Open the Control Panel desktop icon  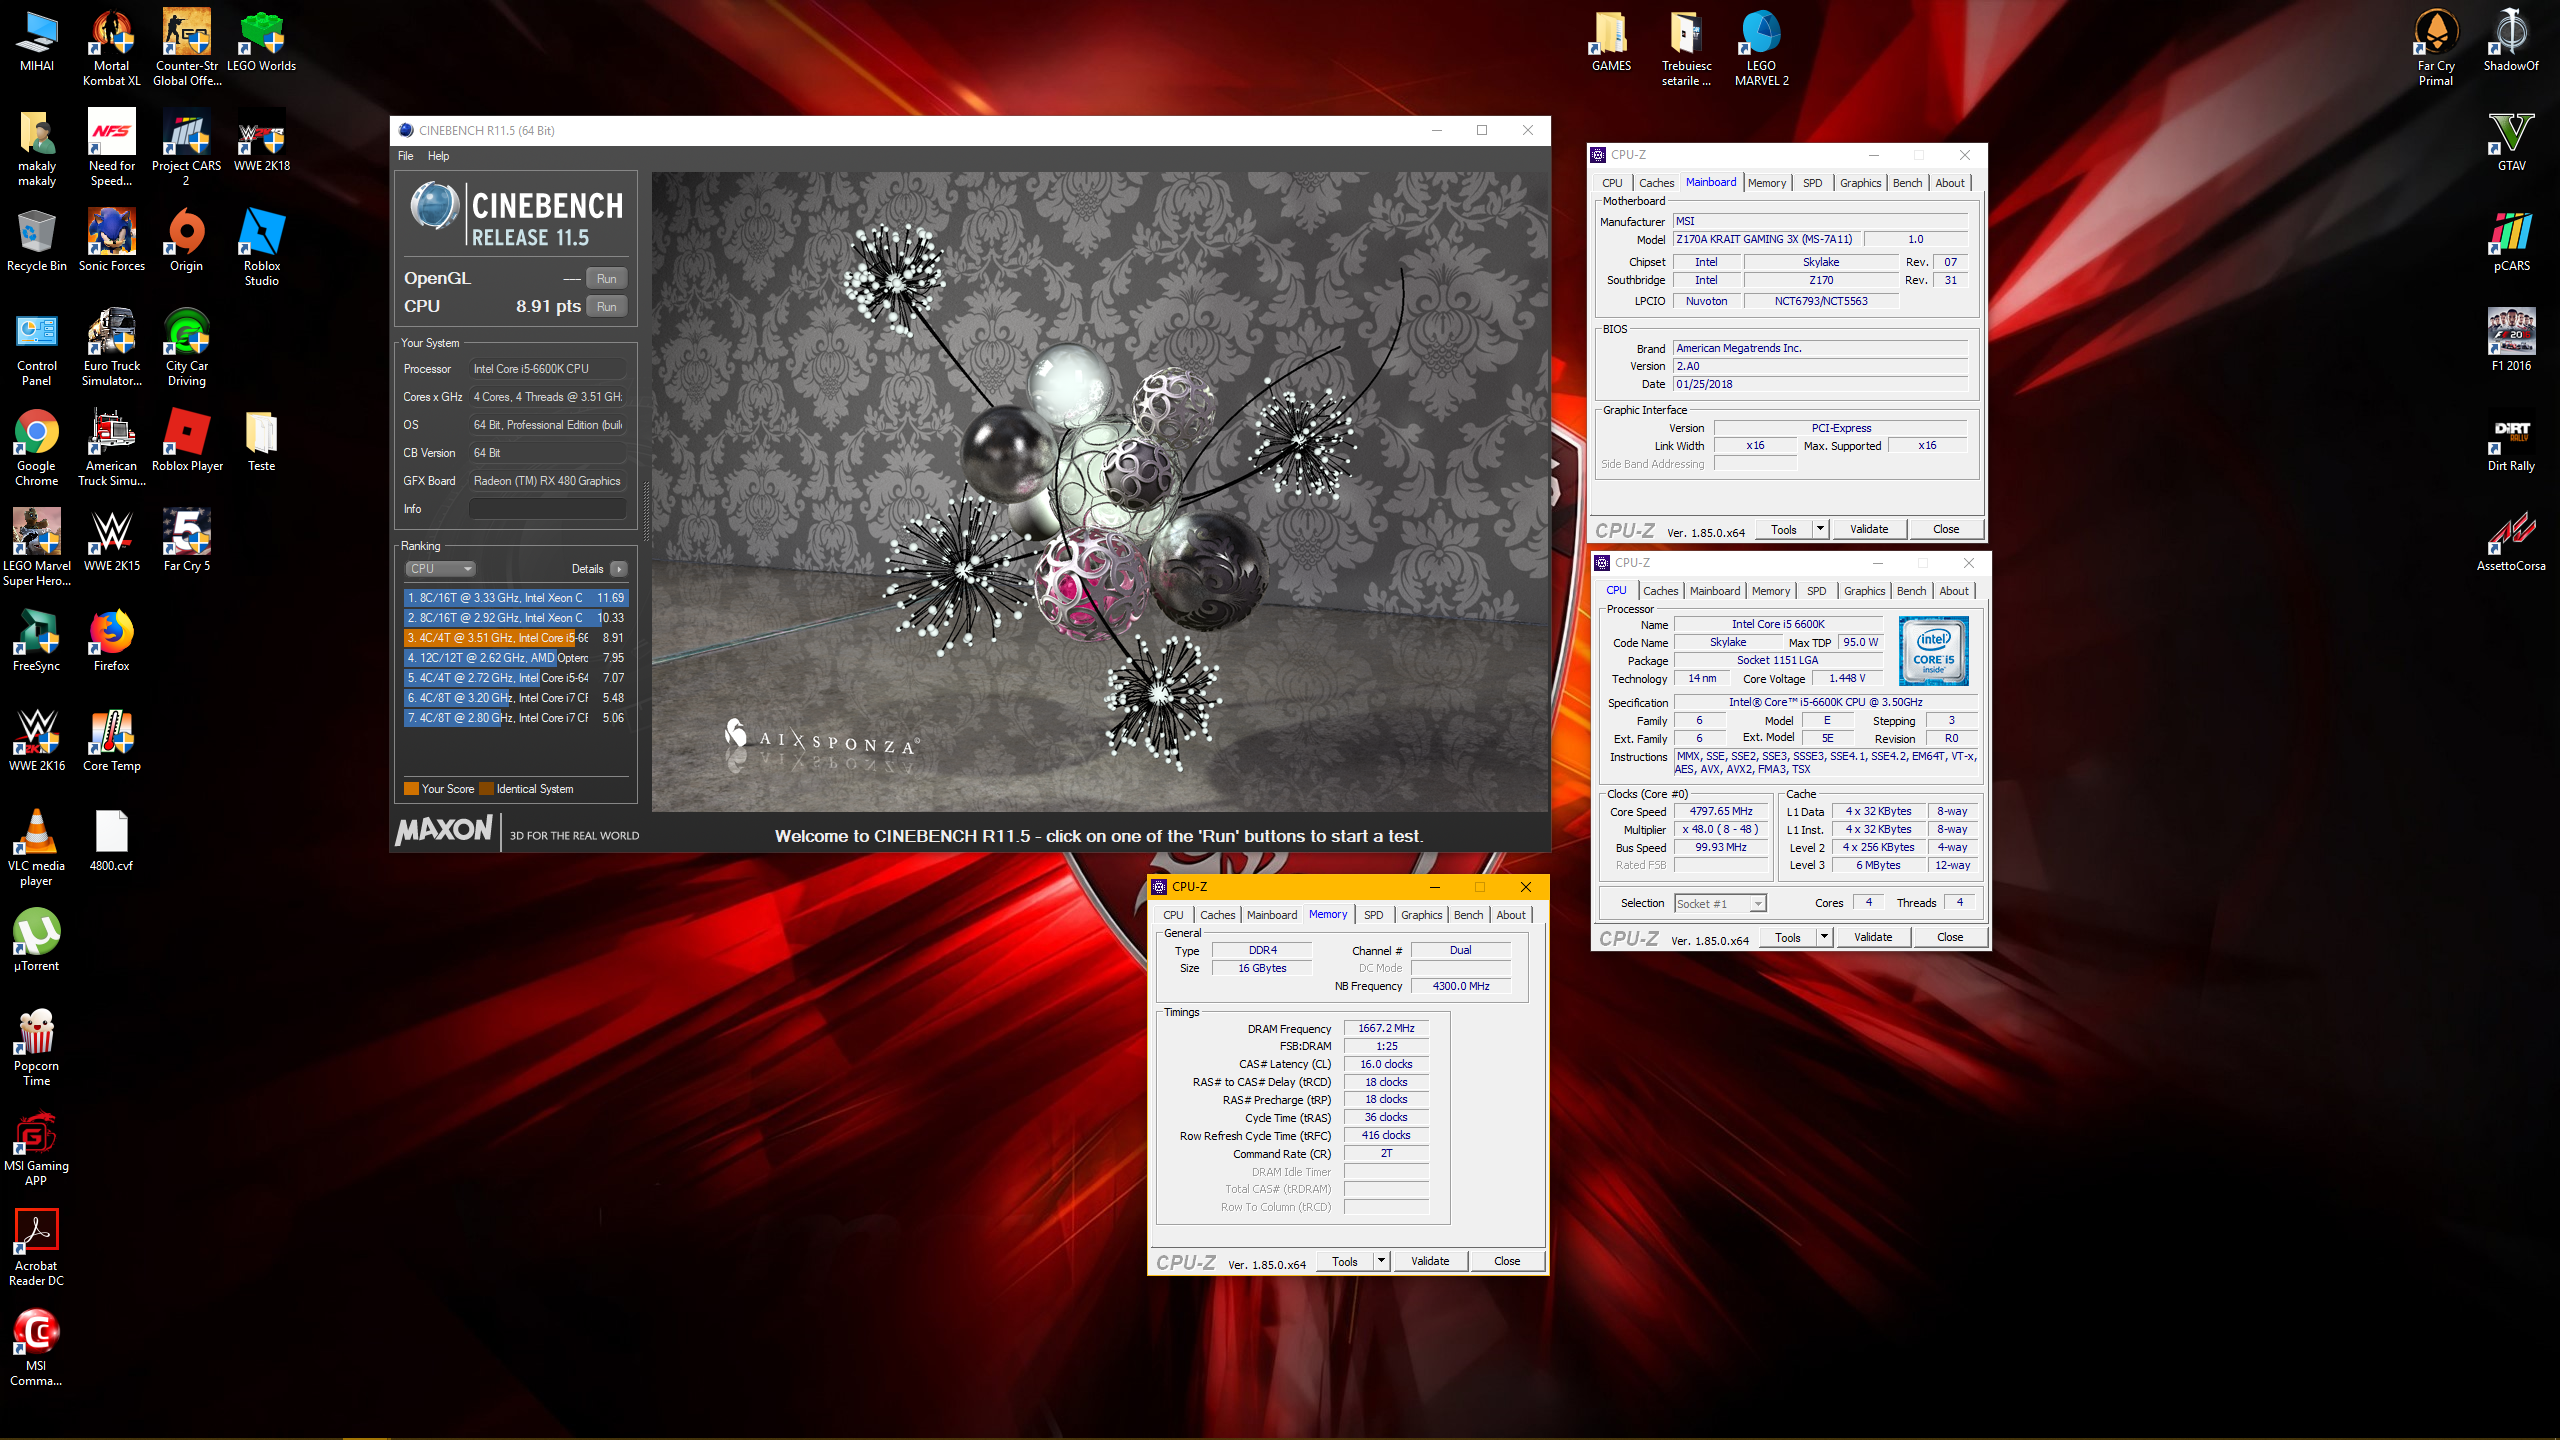(36, 347)
